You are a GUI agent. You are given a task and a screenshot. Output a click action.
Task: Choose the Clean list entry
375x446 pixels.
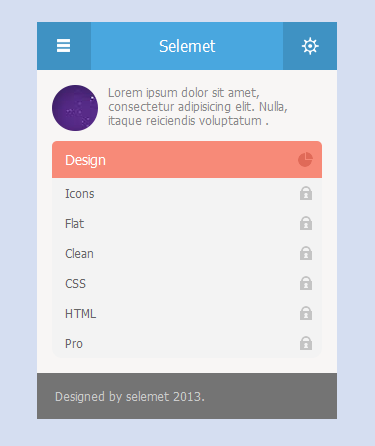tap(187, 253)
